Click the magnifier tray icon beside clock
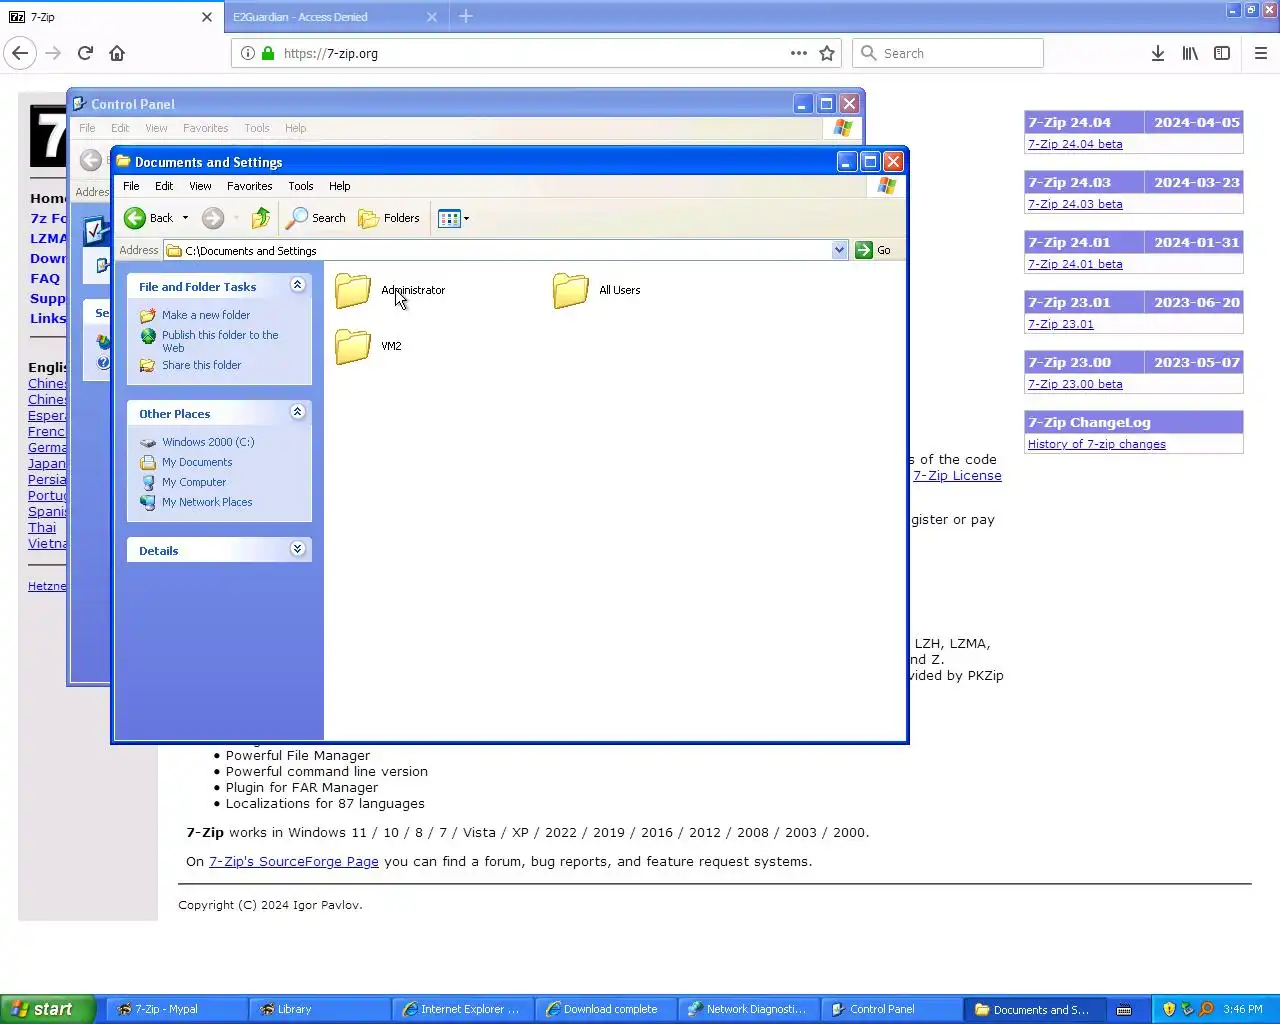The width and height of the screenshot is (1280, 1024). (1206, 1009)
